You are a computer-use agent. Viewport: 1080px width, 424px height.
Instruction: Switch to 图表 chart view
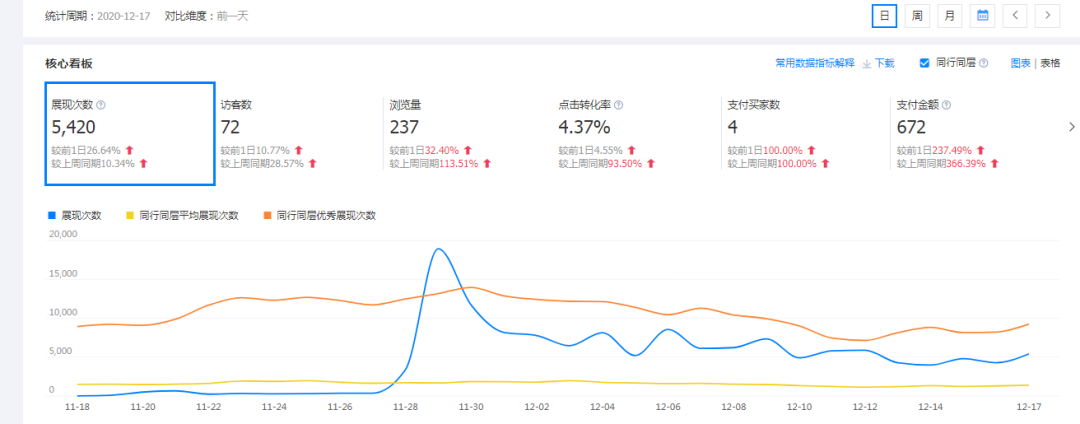1020,63
